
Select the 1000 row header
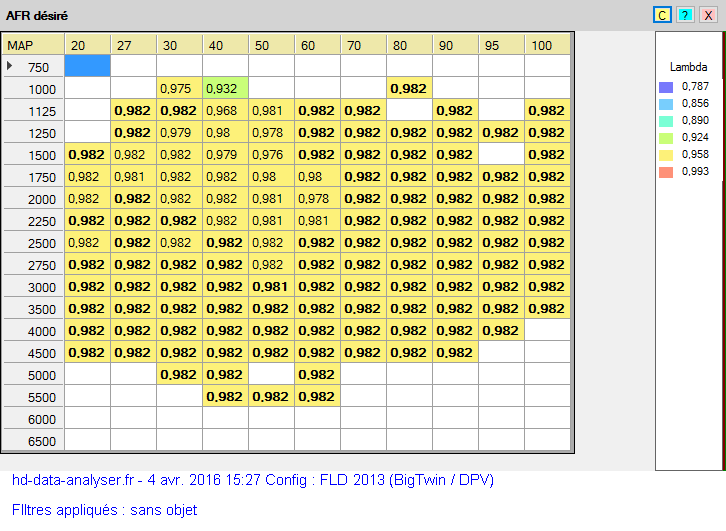coord(33,88)
